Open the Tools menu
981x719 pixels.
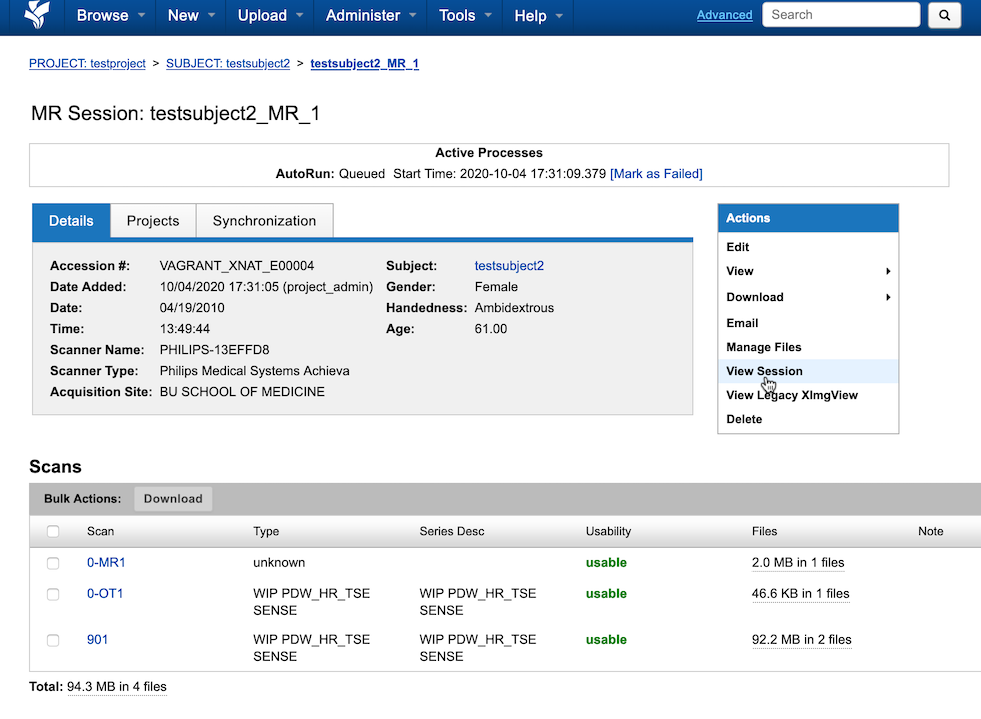pos(465,16)
